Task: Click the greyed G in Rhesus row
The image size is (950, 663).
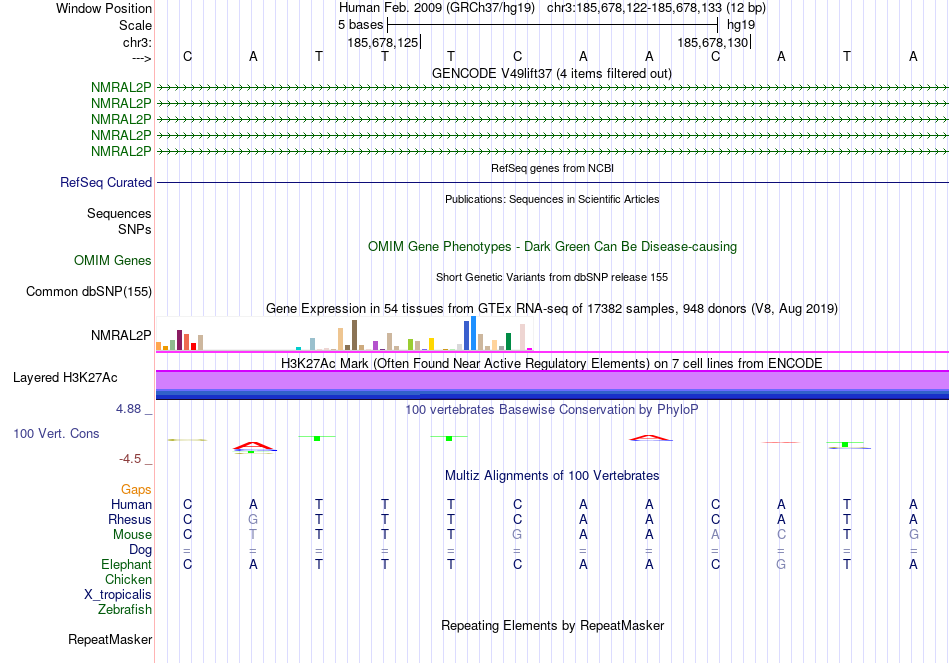Action: [x=253, y=519]
